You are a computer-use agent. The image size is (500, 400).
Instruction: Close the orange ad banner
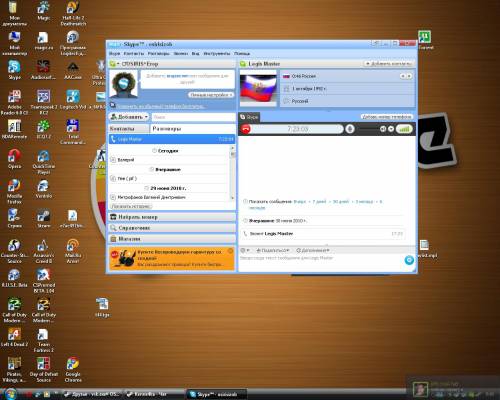(230, 251)
